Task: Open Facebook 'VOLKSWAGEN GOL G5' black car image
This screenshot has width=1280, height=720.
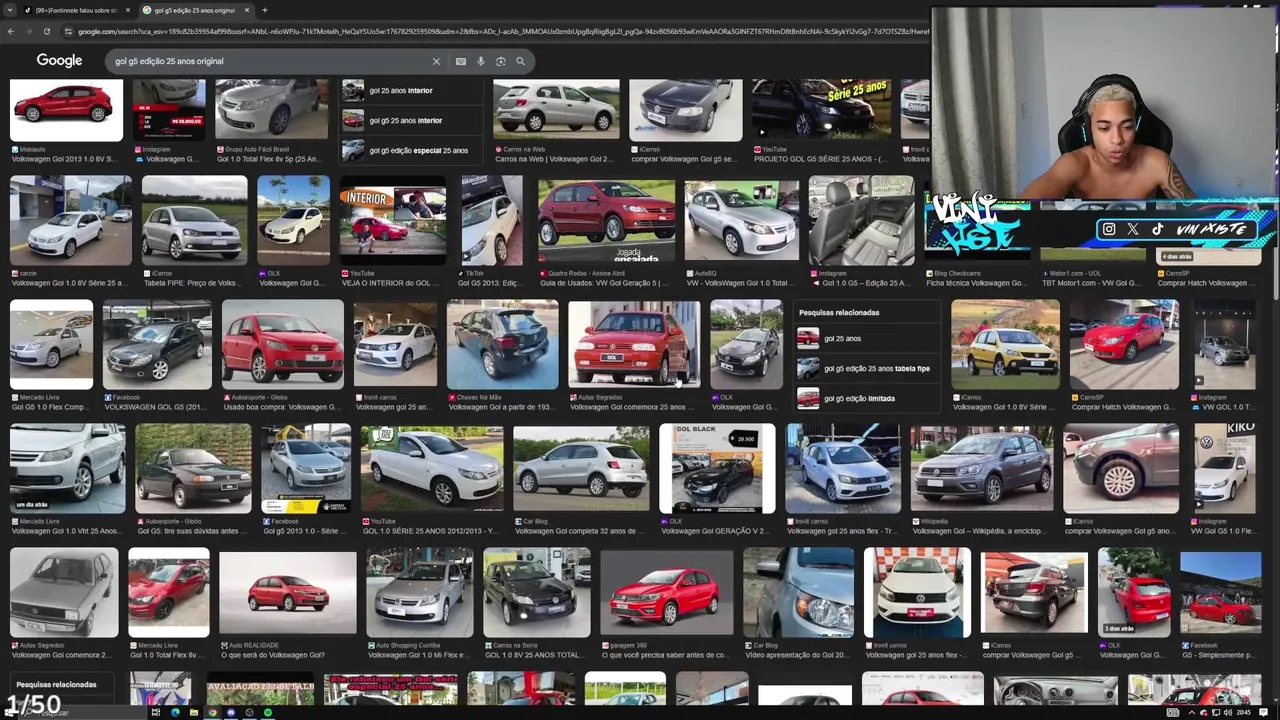Action: 157,344
